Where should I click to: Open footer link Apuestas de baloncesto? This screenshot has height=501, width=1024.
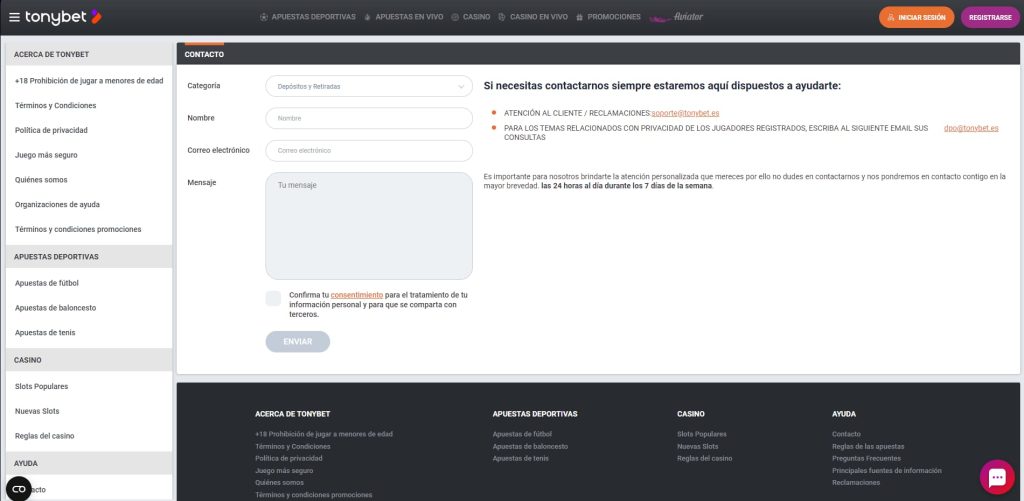point(530,446)
